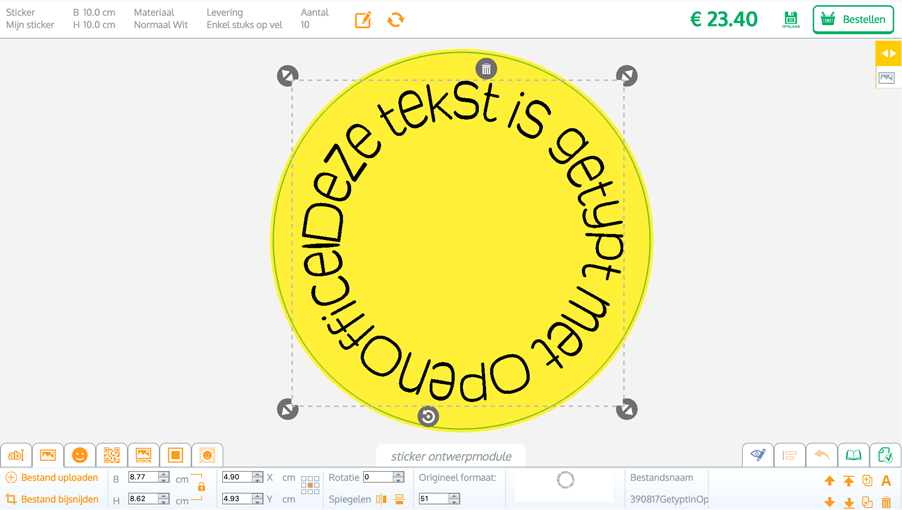Image resolution: width=902 pixels, height=510 pixels.
Task: Click stepper on height H field
Action: click(x=164, y=499)
